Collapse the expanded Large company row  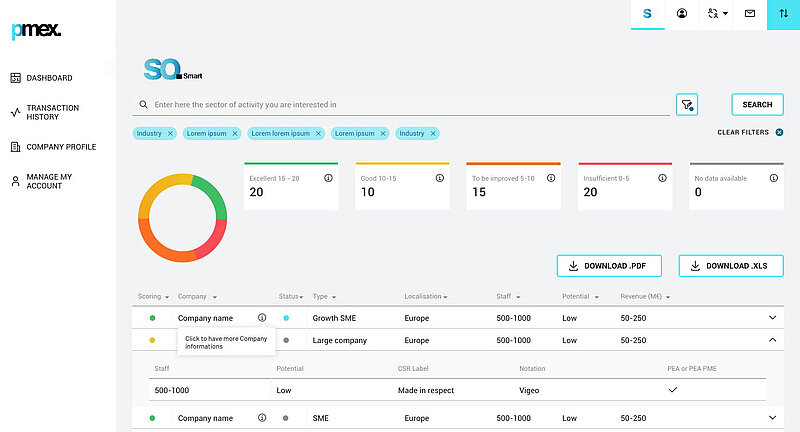tap(772, 340)
